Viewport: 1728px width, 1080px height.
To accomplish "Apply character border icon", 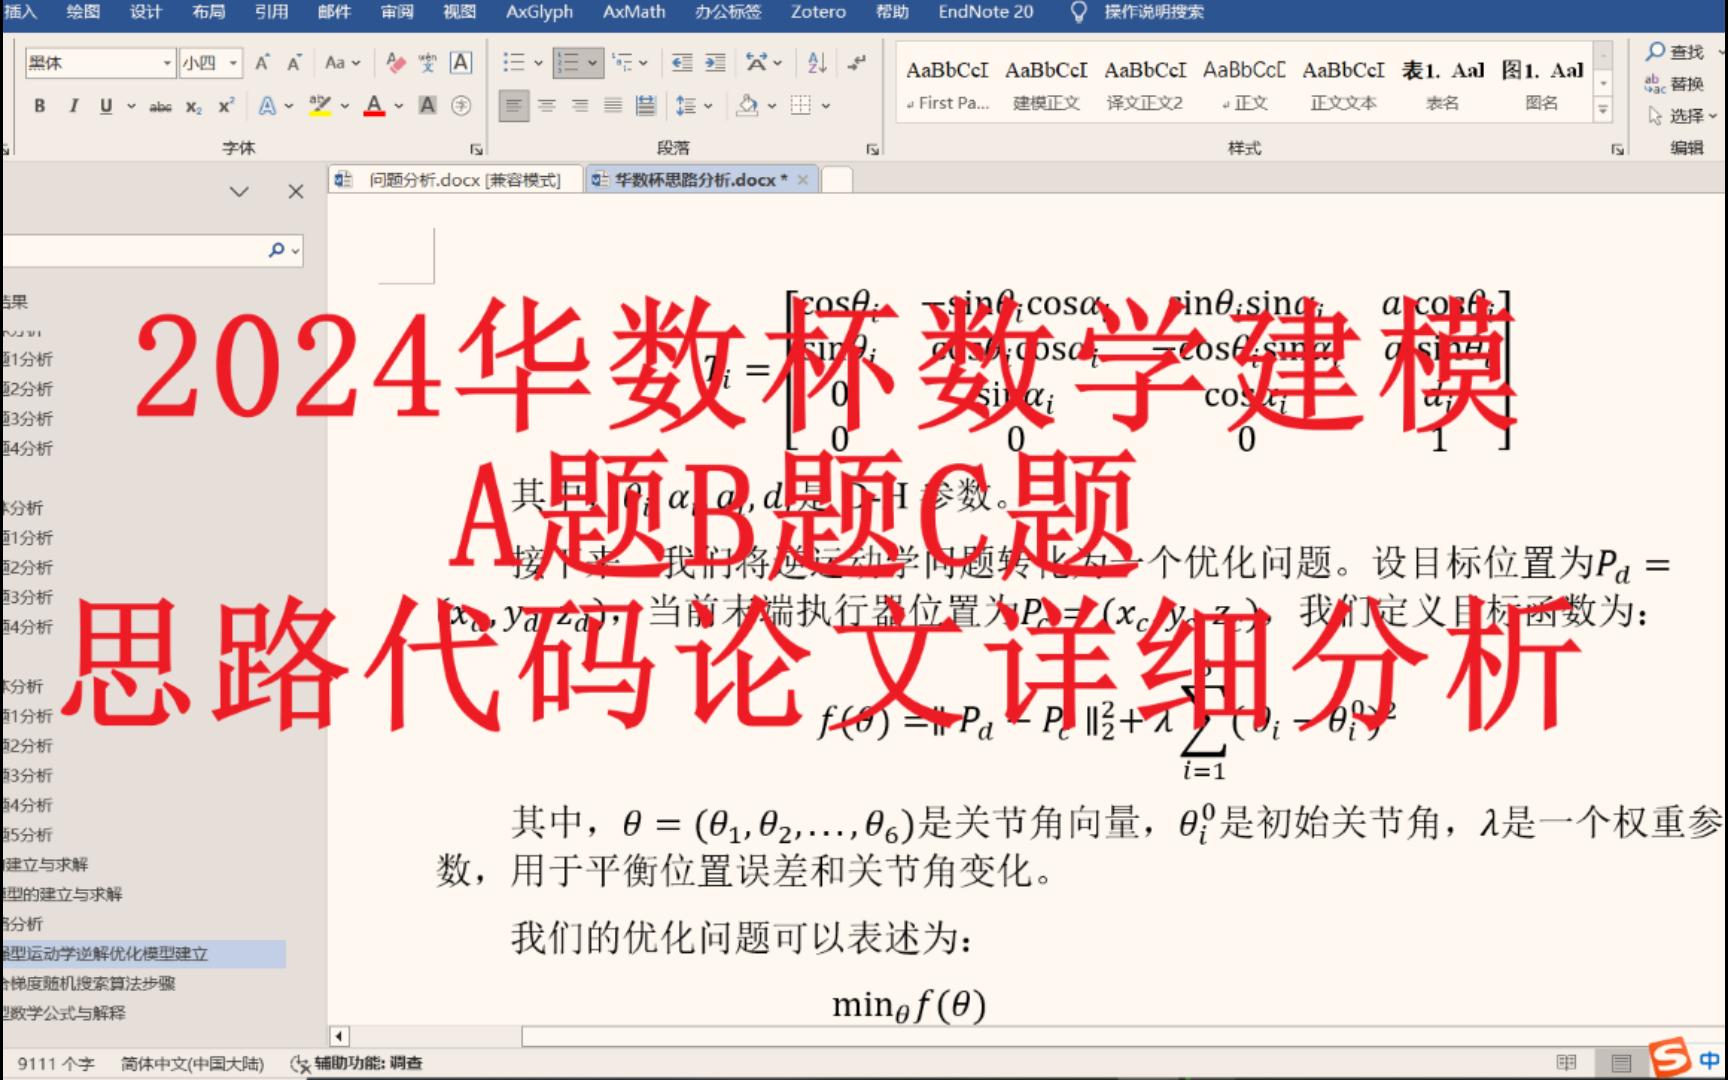I will coord(460,63).
